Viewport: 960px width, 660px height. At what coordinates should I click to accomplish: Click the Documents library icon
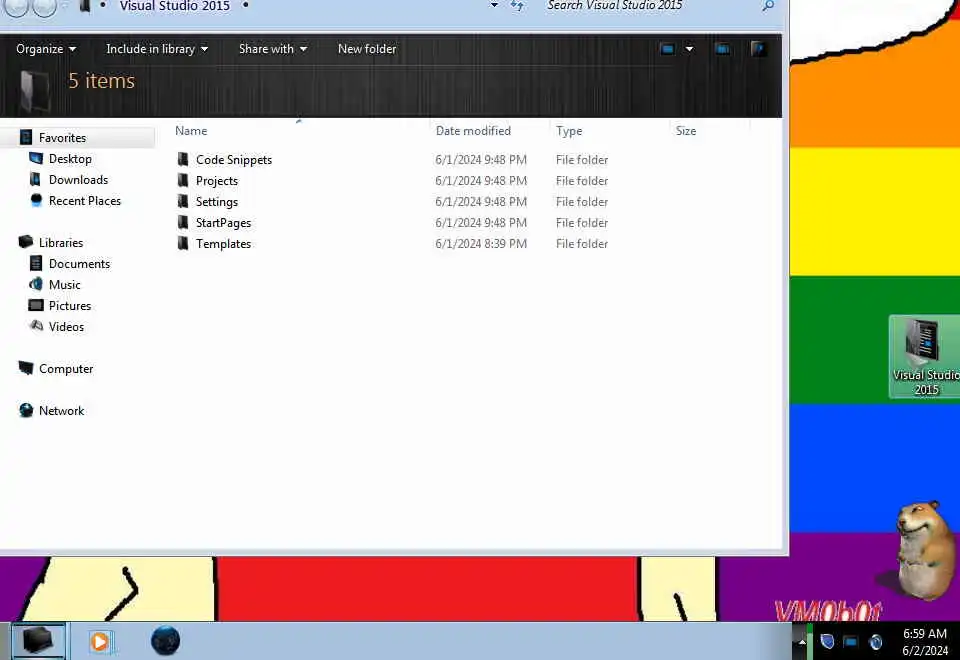(36, 263)
